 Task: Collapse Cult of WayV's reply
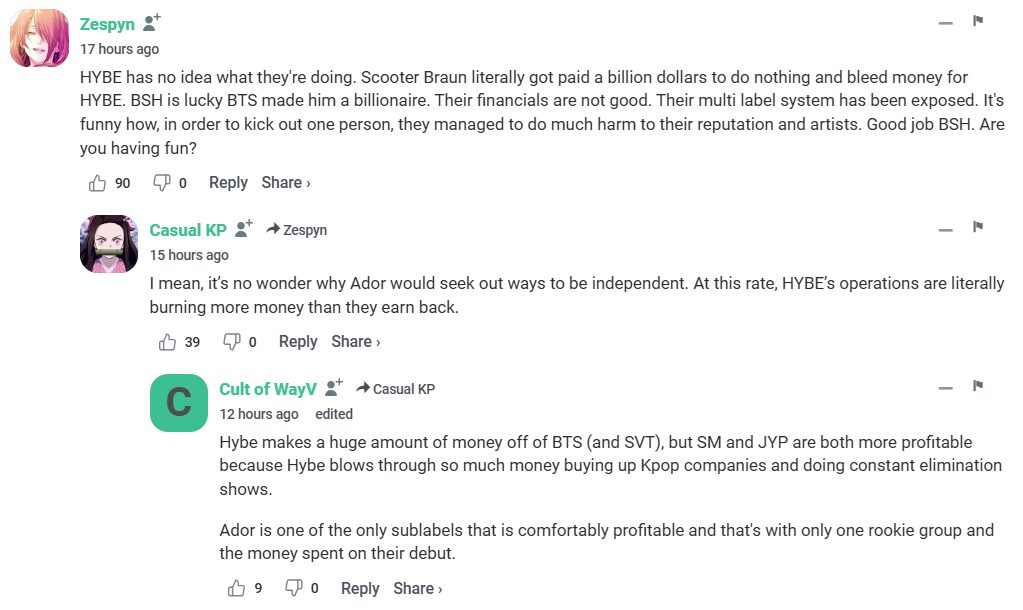click(x=945, y=388)
